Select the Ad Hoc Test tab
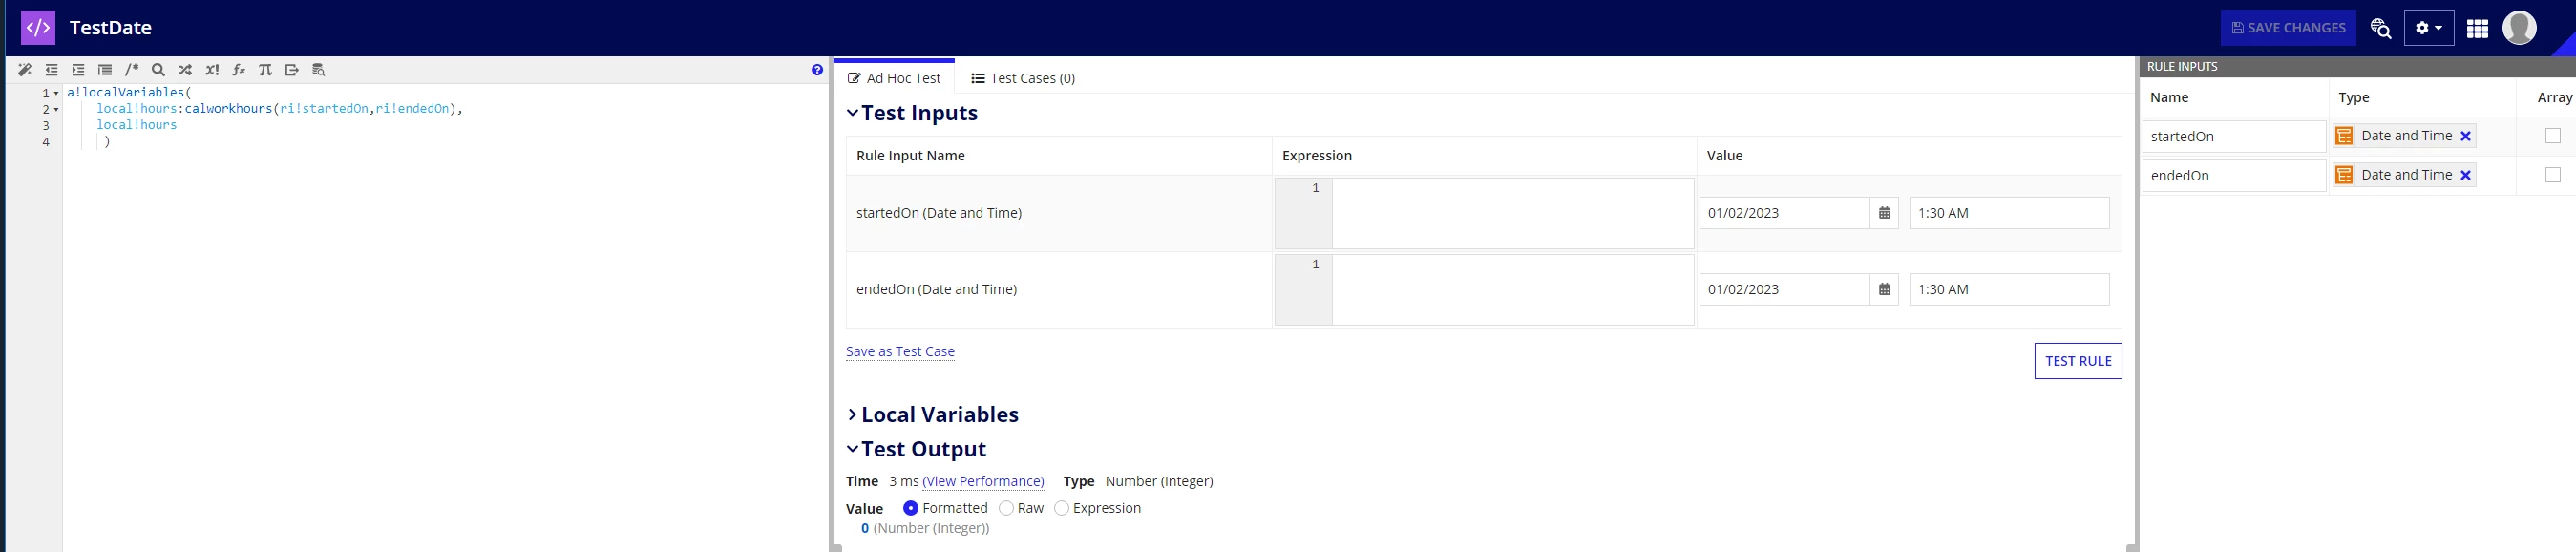Screen dimensions: 2576x552 894,78
